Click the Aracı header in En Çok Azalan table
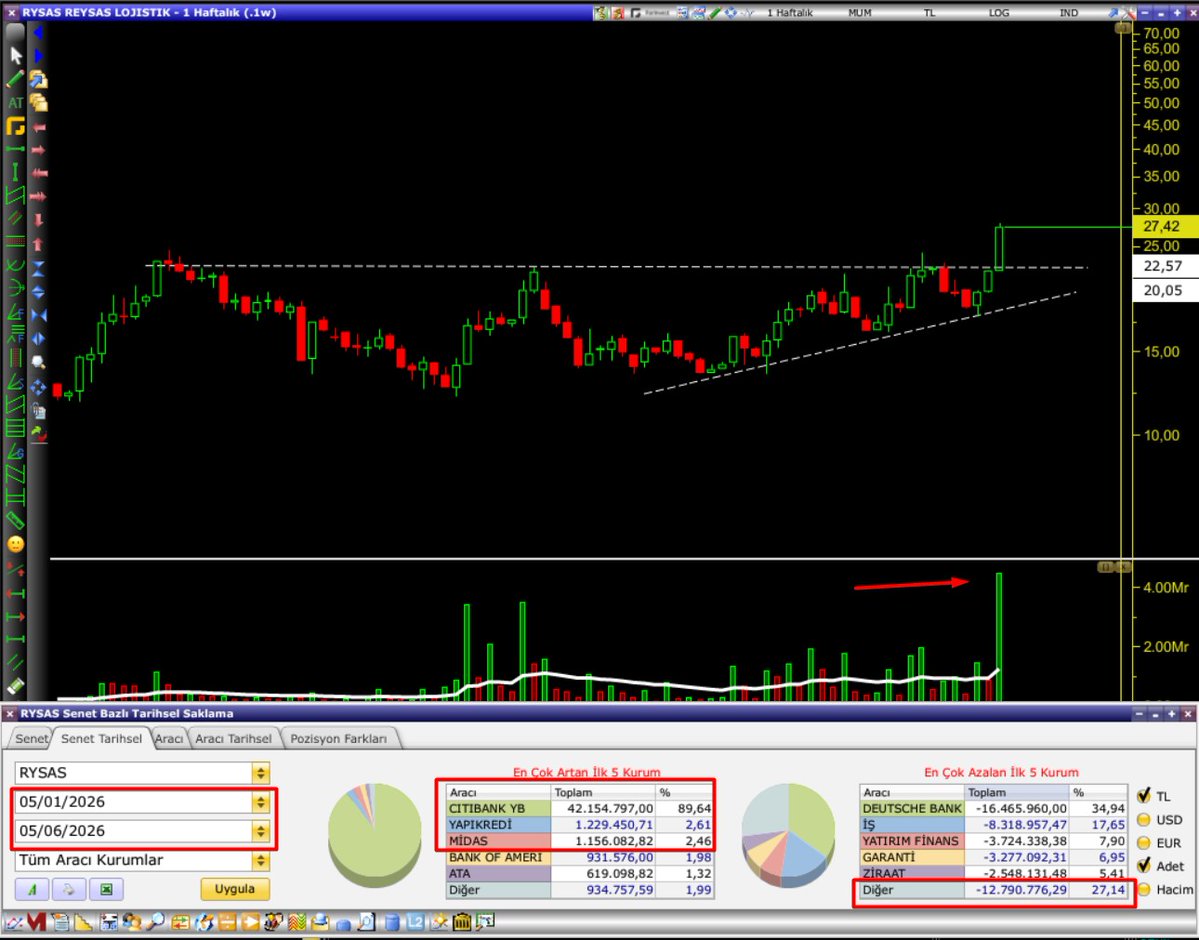 (x=911, y=792)
